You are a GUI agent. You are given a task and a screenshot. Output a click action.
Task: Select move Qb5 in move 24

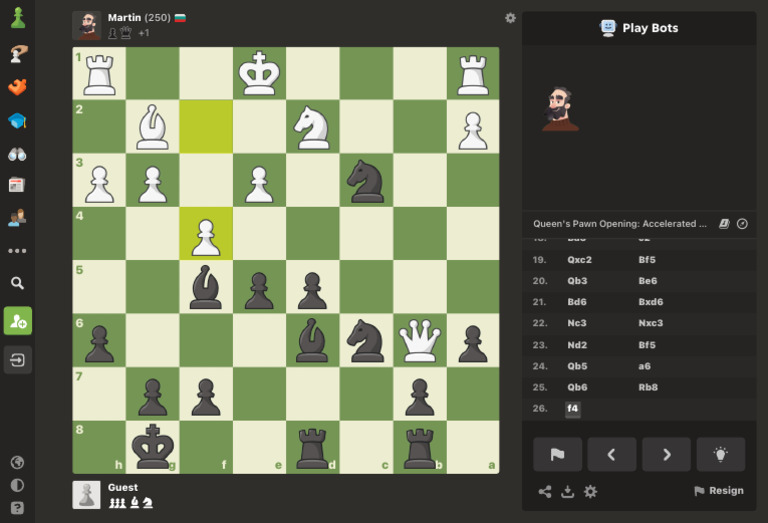[x=577, y=366]
